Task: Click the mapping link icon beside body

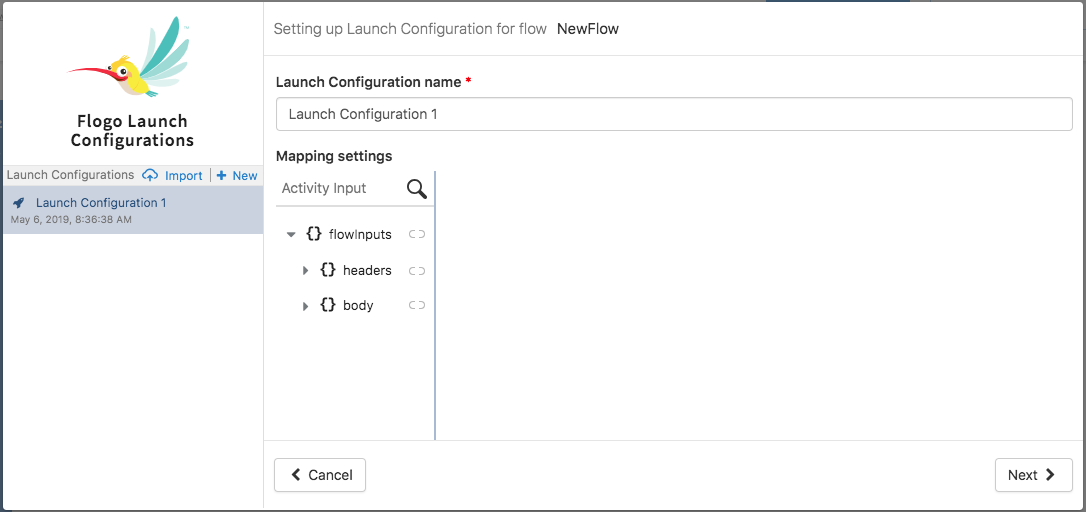Action: (x=417, y=305)
